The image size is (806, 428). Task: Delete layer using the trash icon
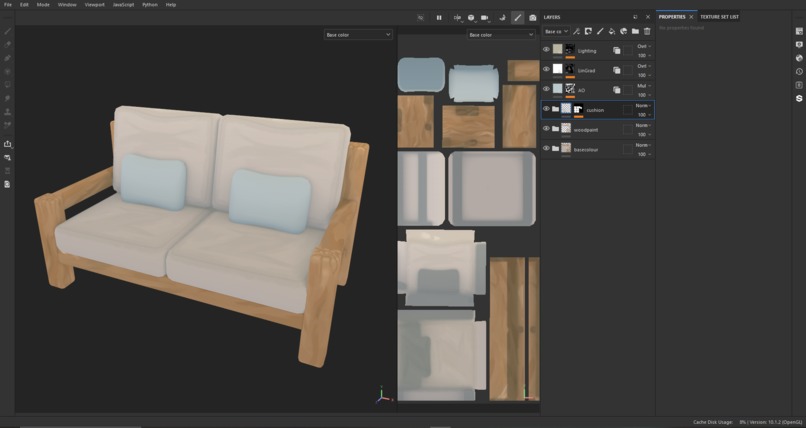(647, 31)
